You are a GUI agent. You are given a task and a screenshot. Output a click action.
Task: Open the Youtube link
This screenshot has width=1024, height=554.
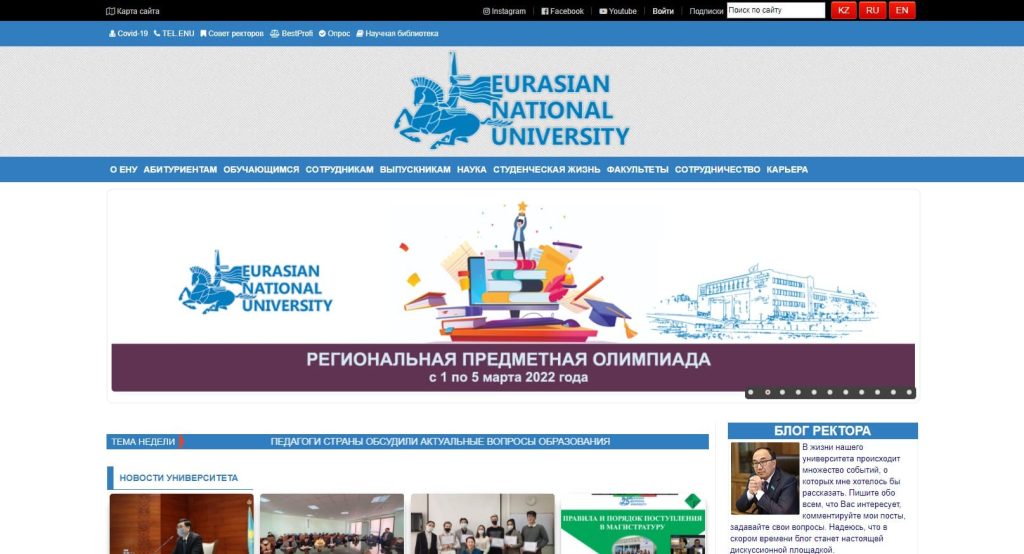point(618,11)
